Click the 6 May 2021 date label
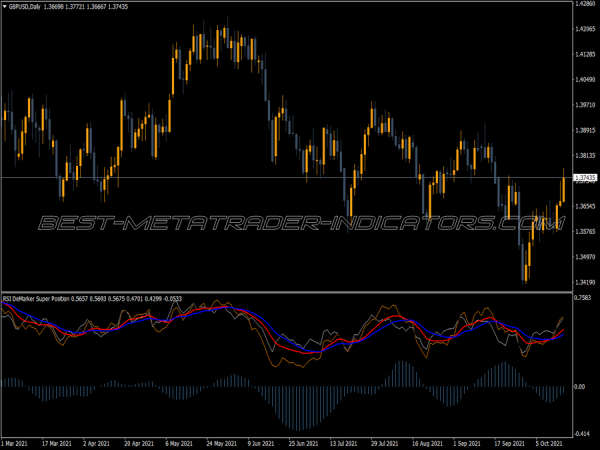 tap(179, 444)
